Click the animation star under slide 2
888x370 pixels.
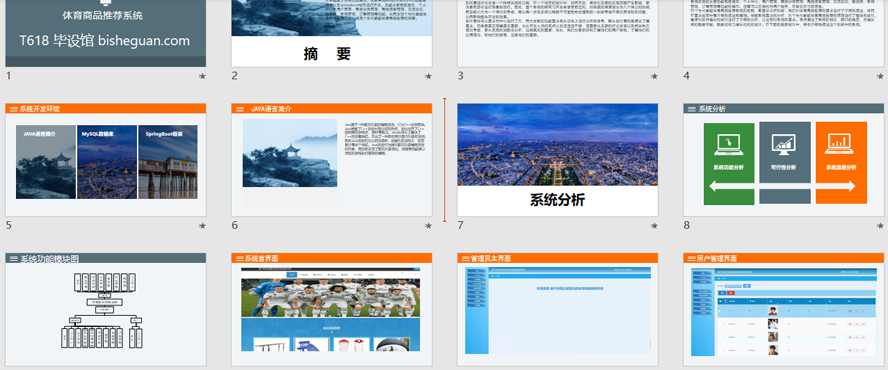[x=428, y=76]
